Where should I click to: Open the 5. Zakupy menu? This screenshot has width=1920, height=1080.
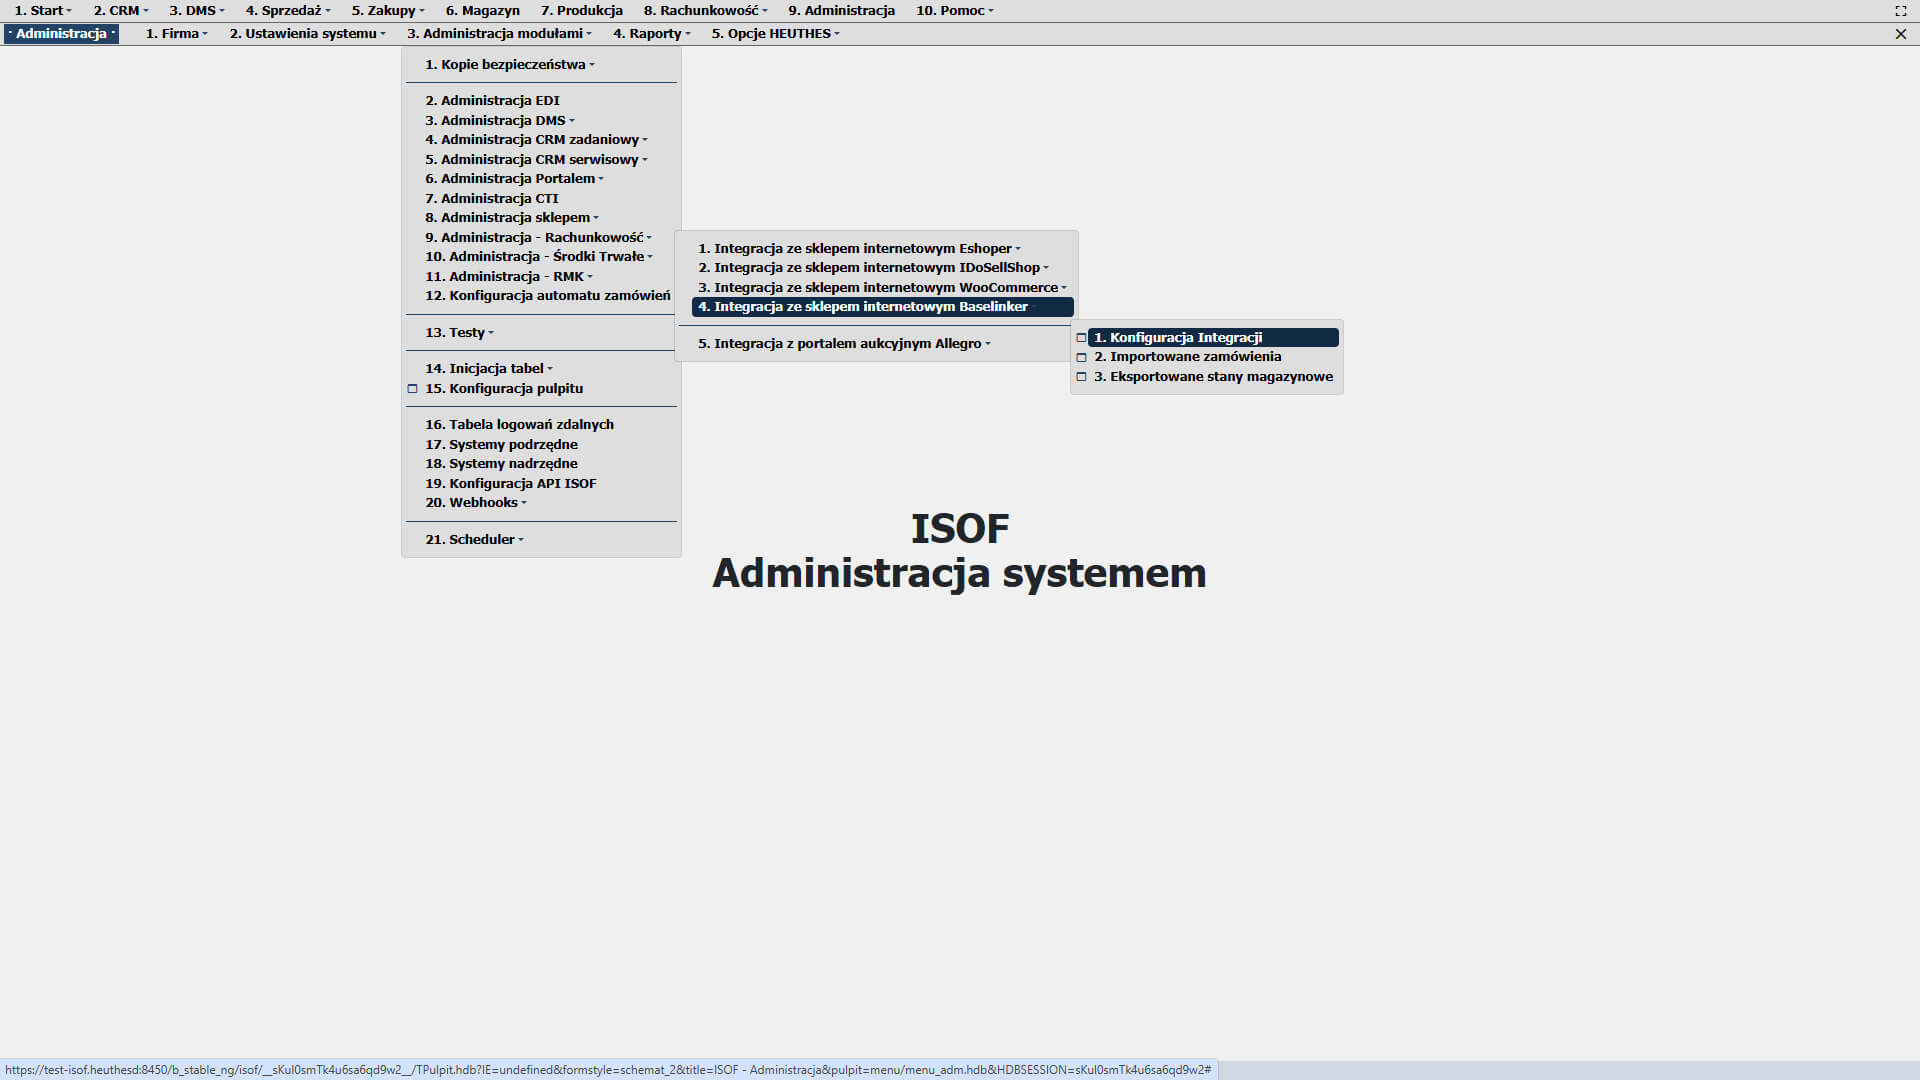[x=388, y=11]
